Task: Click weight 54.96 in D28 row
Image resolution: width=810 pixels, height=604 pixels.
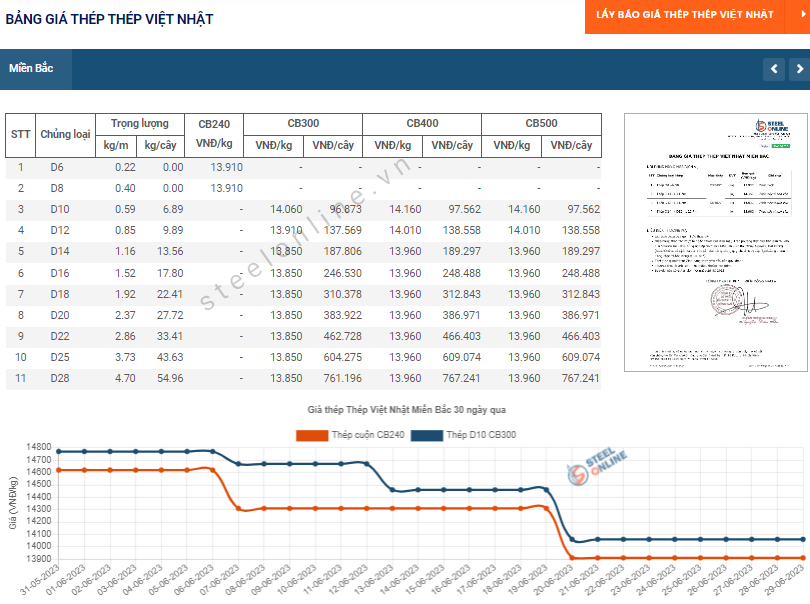Action: (170, 379)
